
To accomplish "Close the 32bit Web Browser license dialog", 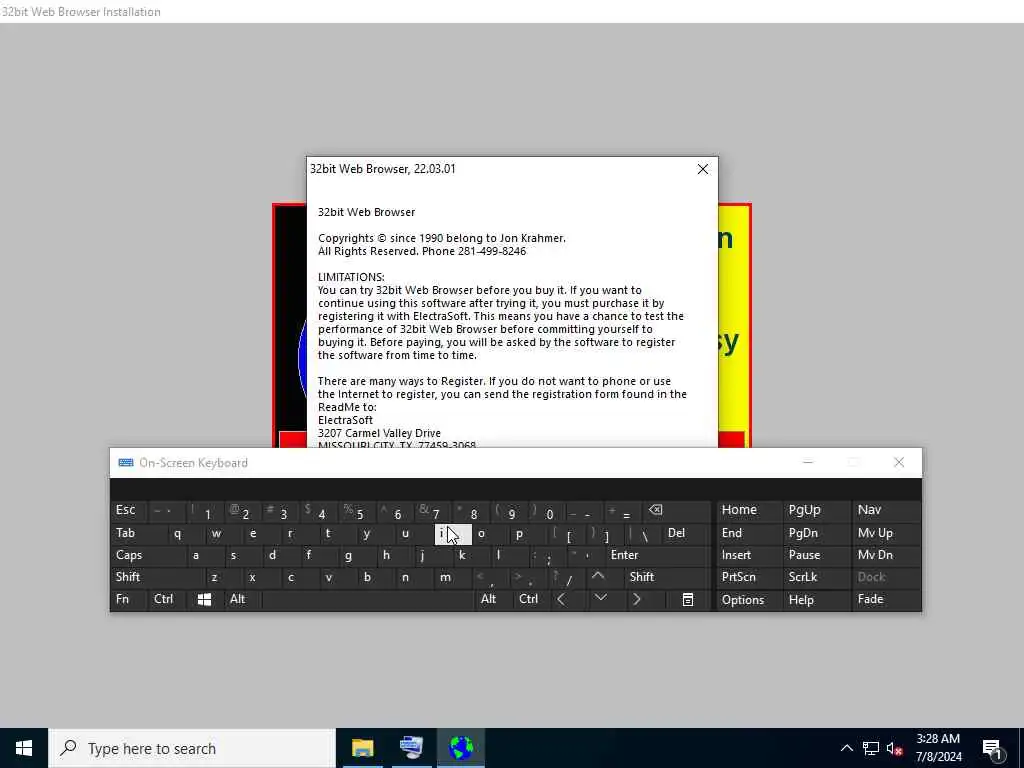I will point(703,169).
